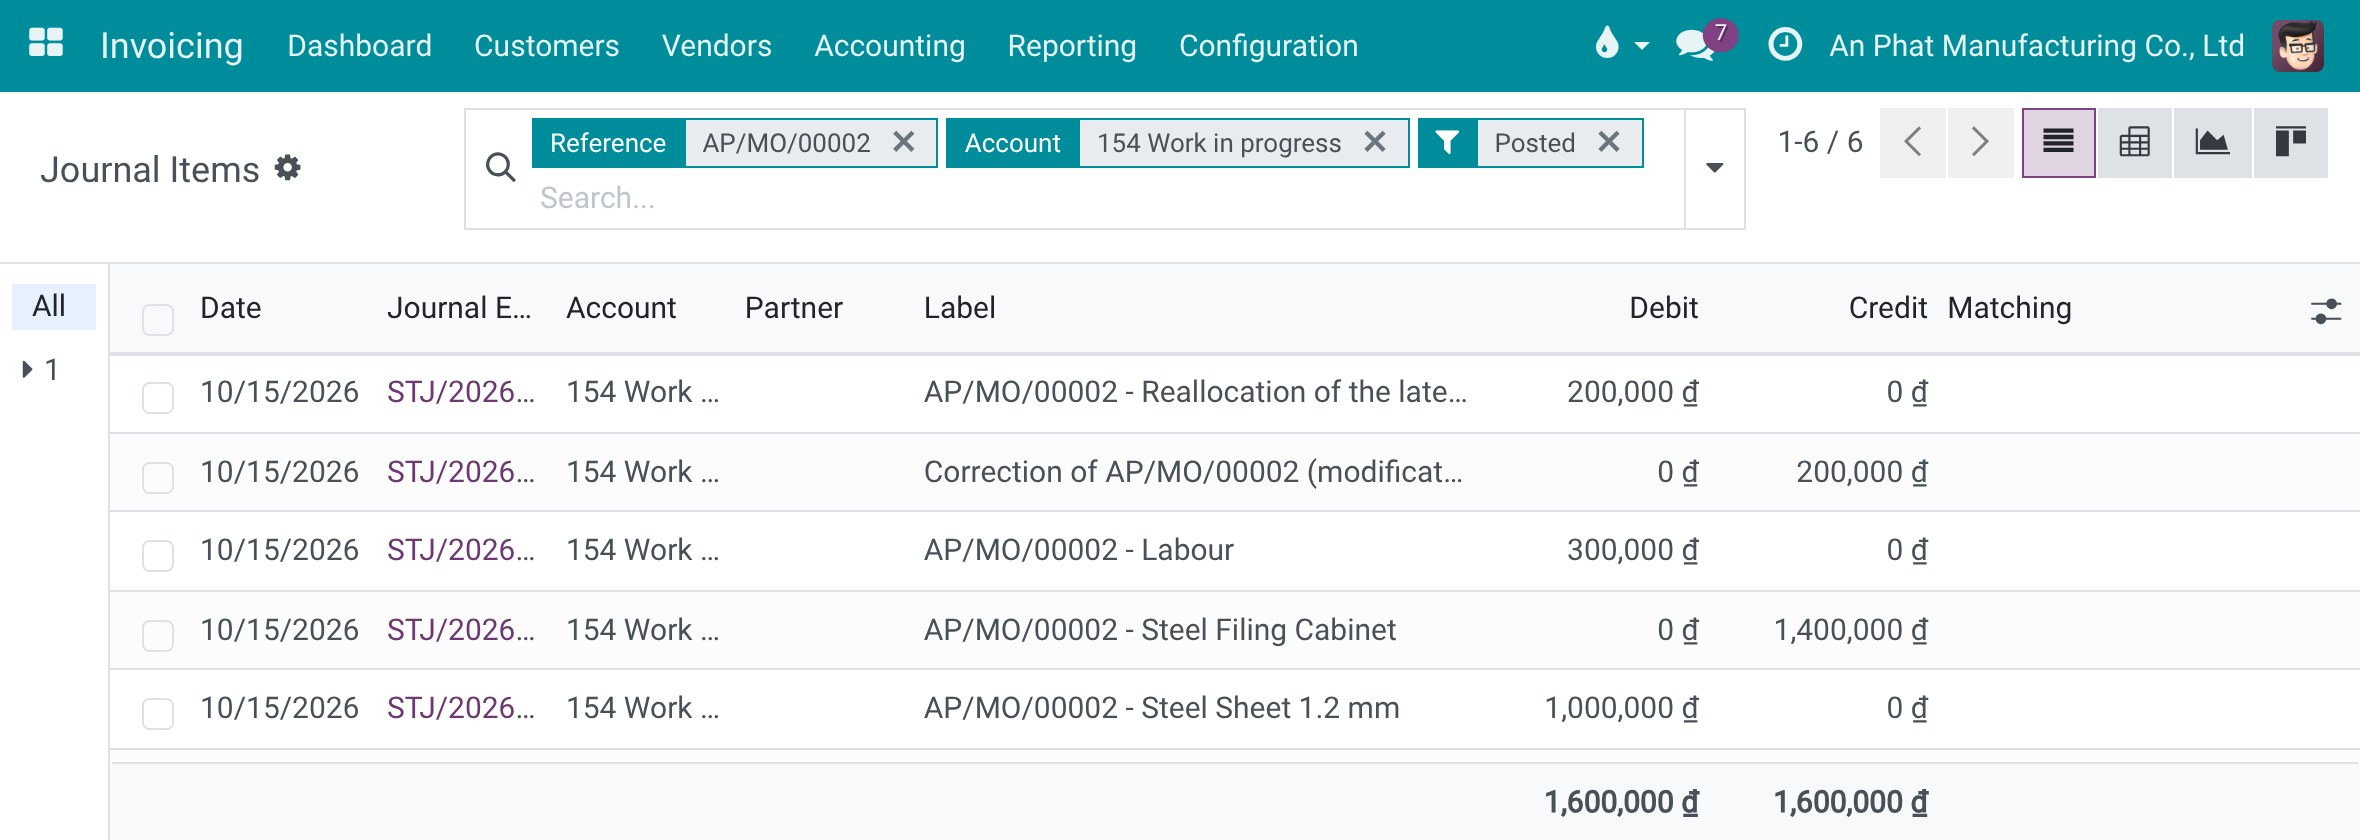
Task: Open the user avatar menu
Action: point(2297,46)
